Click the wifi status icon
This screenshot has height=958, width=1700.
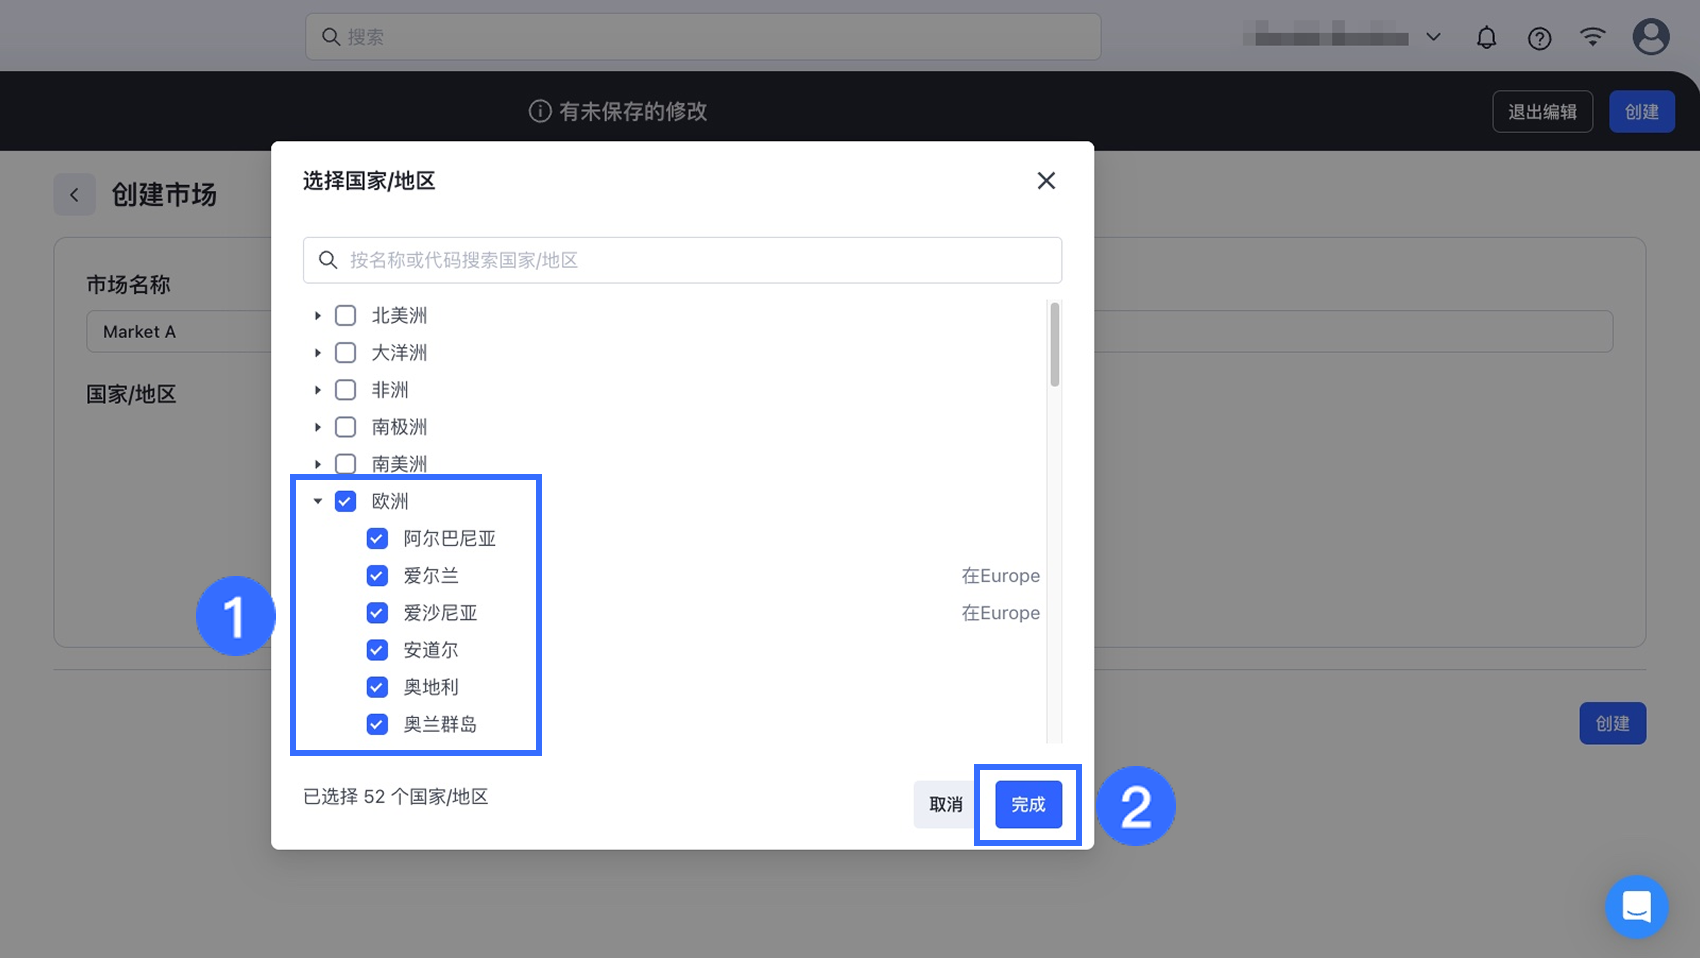tap(1592, 37)
